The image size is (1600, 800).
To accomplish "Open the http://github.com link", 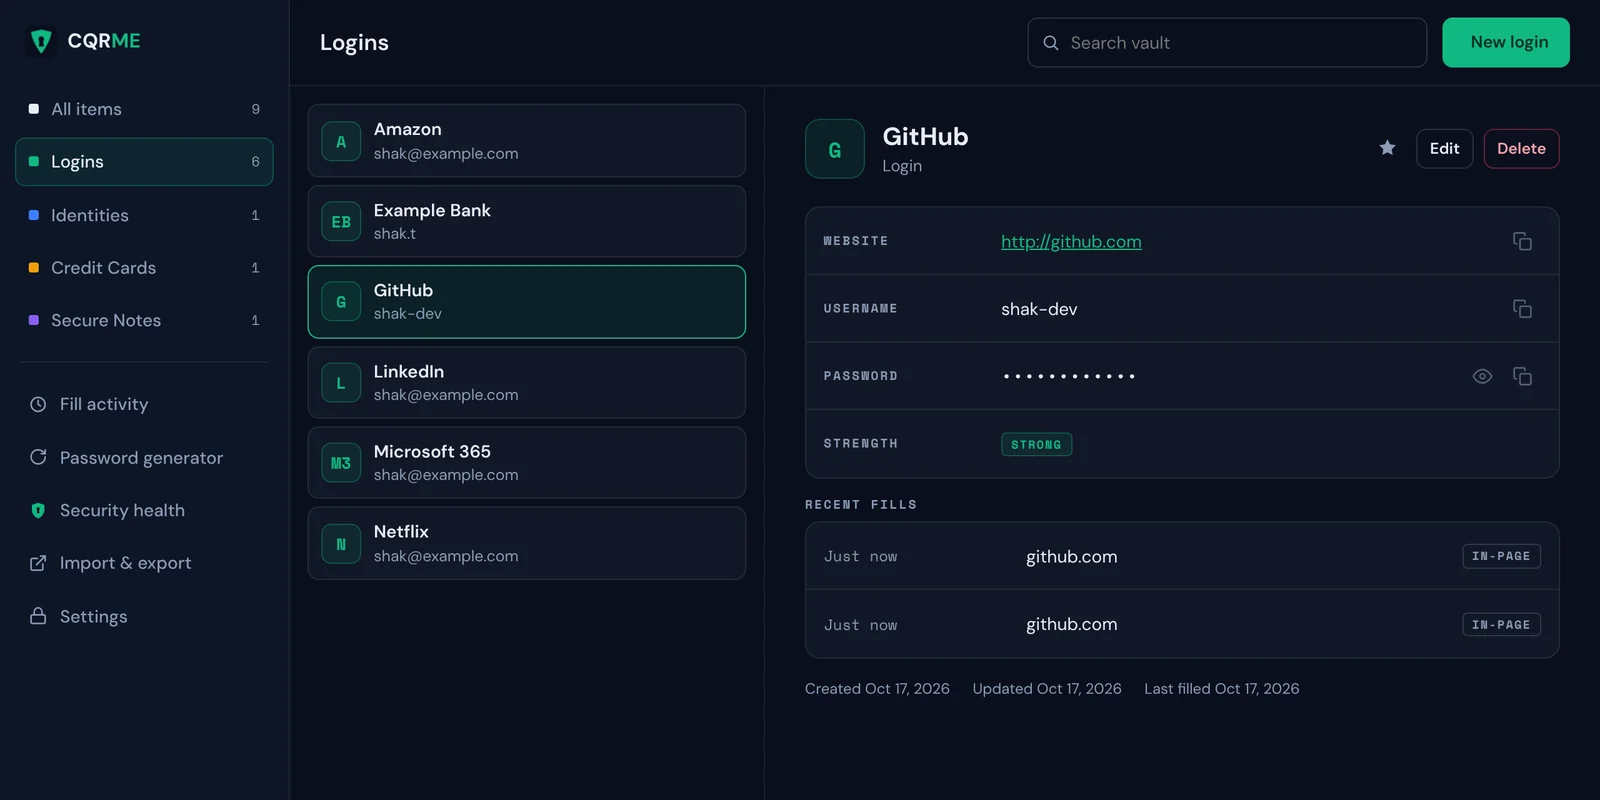I will pos(1071,241).
